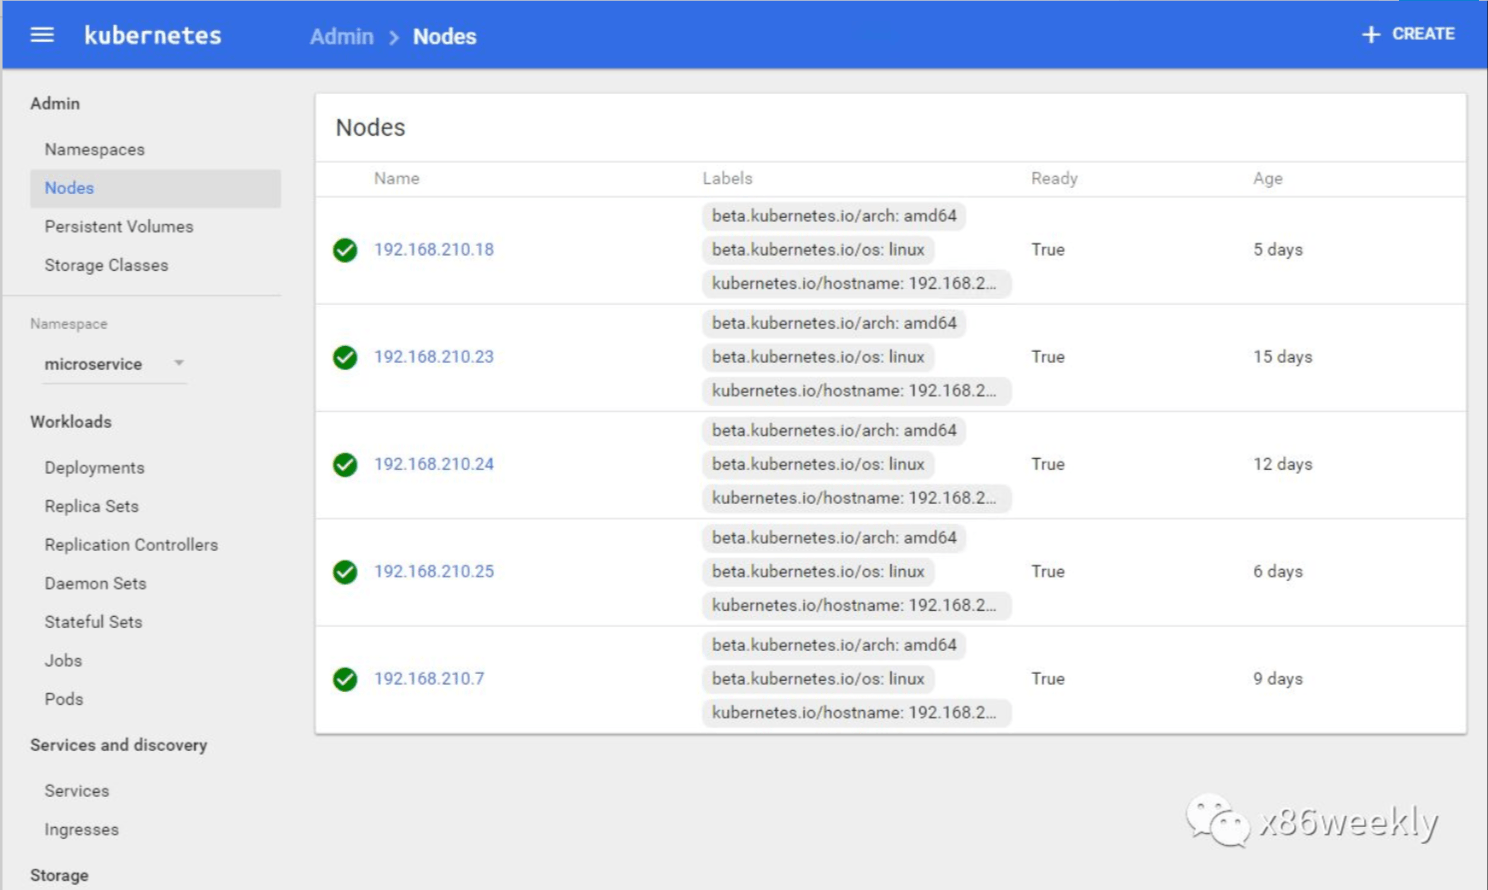1488x890 pixels.
Task: Open Namespaces in the sidebar
Action: (95, 149)
